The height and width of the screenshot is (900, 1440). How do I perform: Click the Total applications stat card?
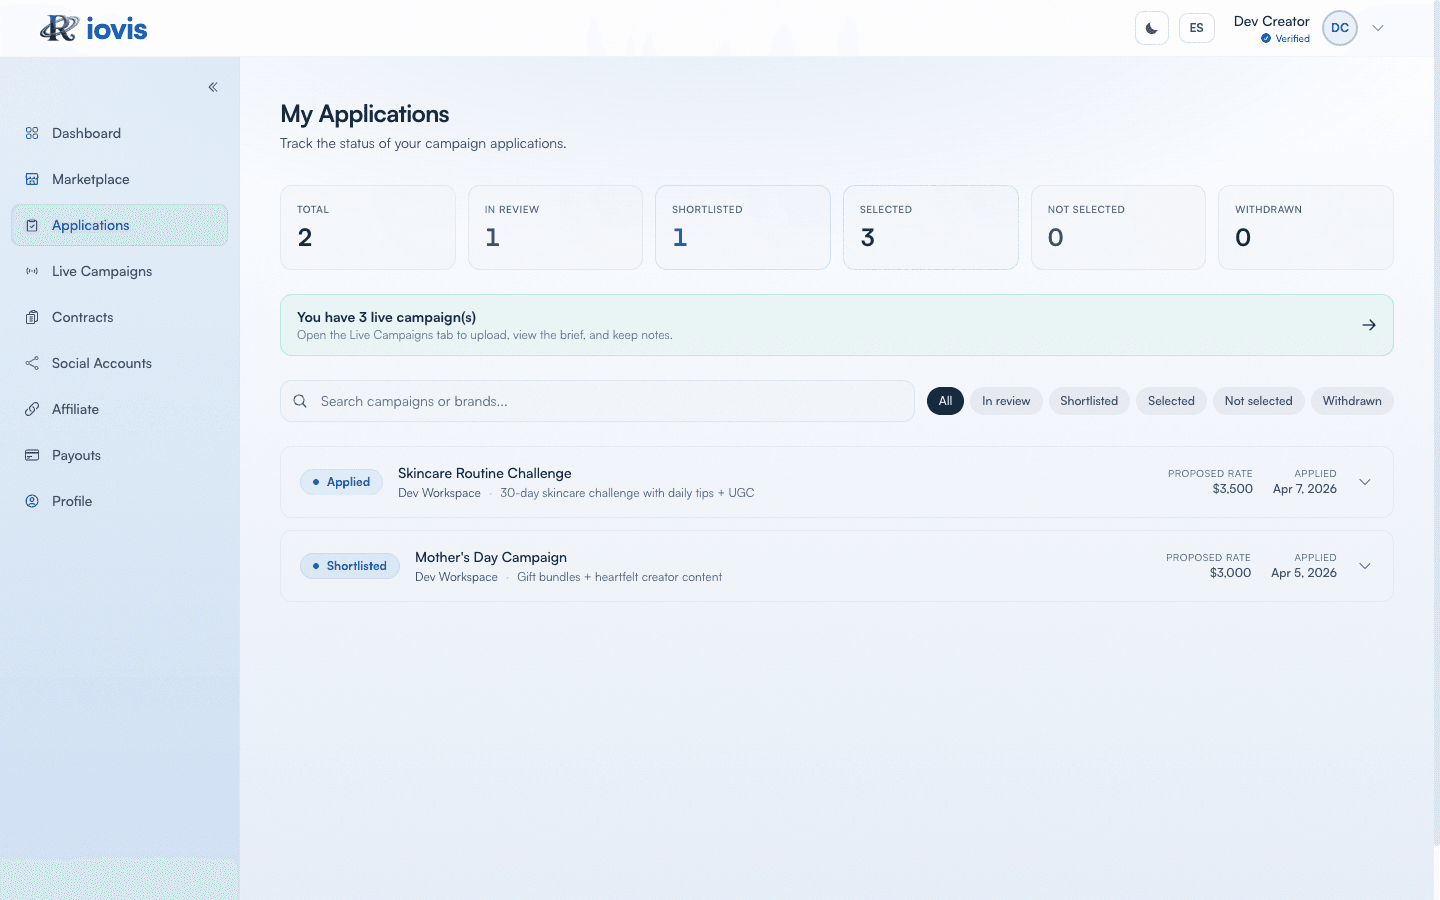(x=368, y=227)
